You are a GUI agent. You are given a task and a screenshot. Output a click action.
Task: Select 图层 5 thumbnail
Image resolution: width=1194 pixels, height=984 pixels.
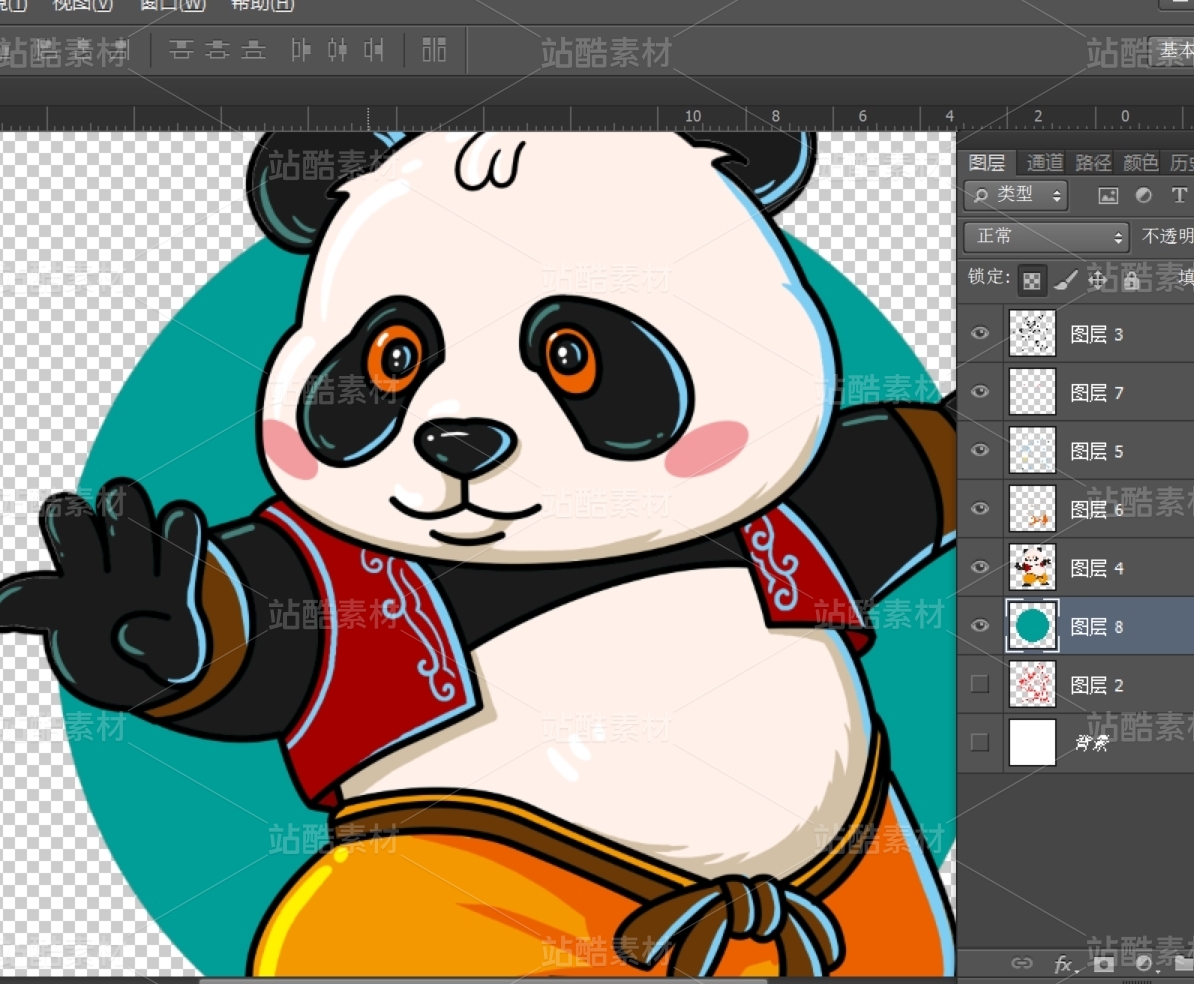1032,450
